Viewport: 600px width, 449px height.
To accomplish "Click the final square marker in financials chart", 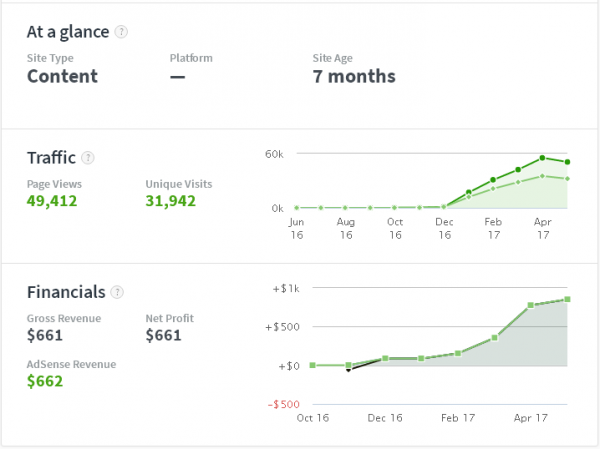I will coord(567,299).
